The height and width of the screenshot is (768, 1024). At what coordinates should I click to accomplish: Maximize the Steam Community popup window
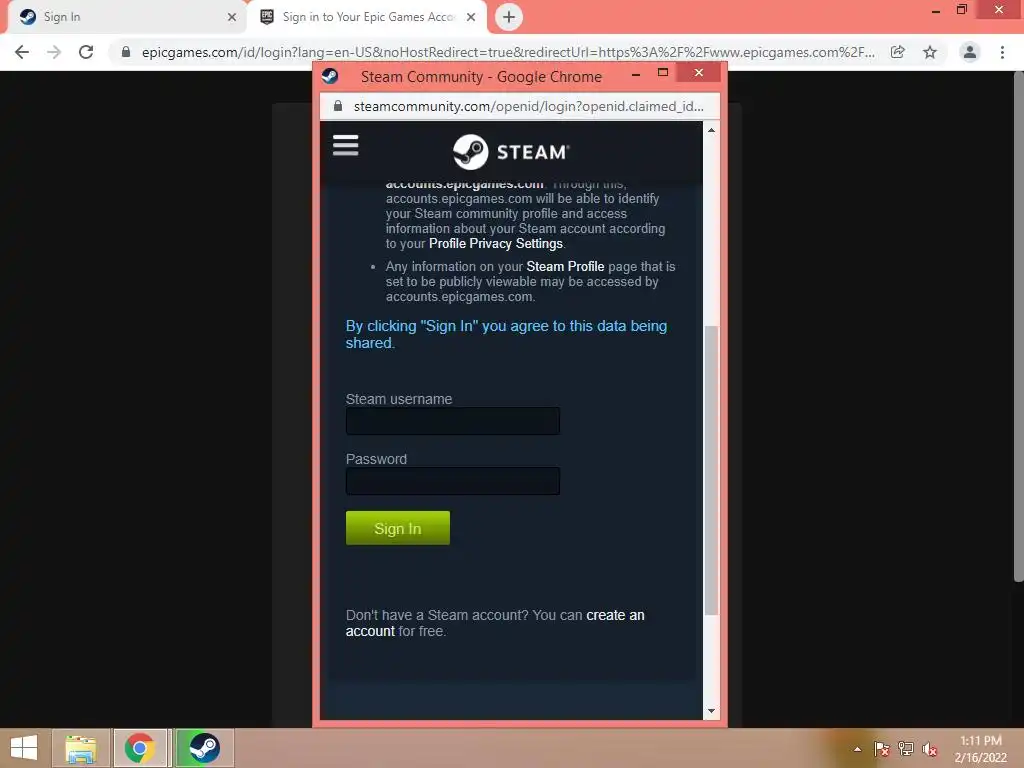click(x=663, y=72)
